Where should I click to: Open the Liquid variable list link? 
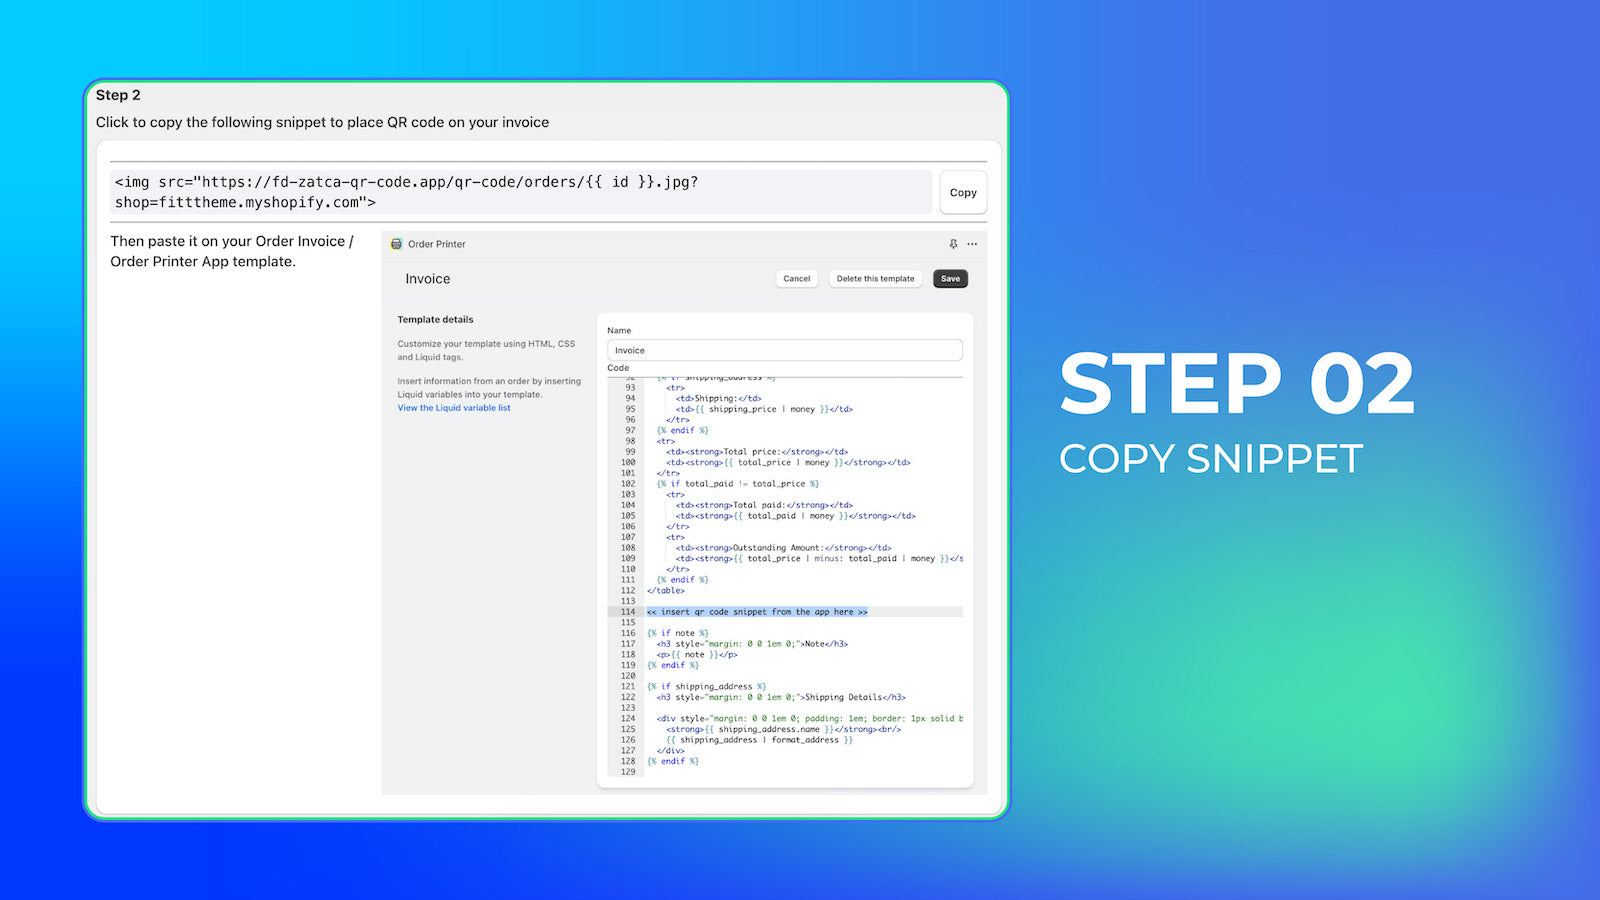pyautogui.click(x=454, y=407)
